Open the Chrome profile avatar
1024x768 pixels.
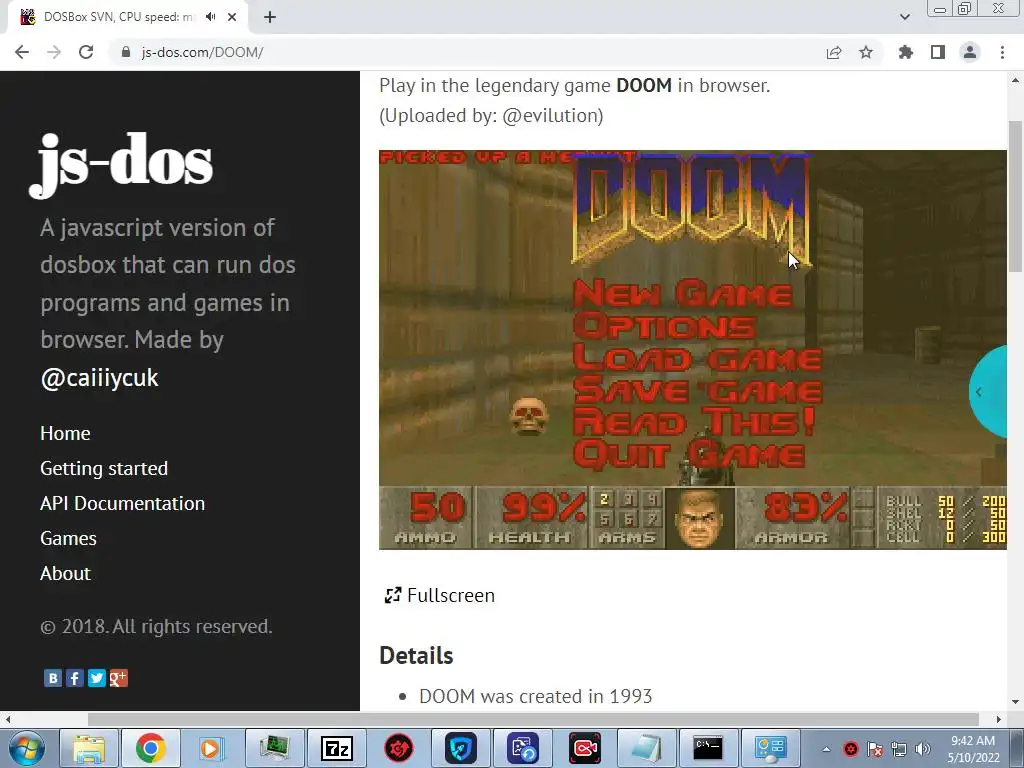pos(969,52)
